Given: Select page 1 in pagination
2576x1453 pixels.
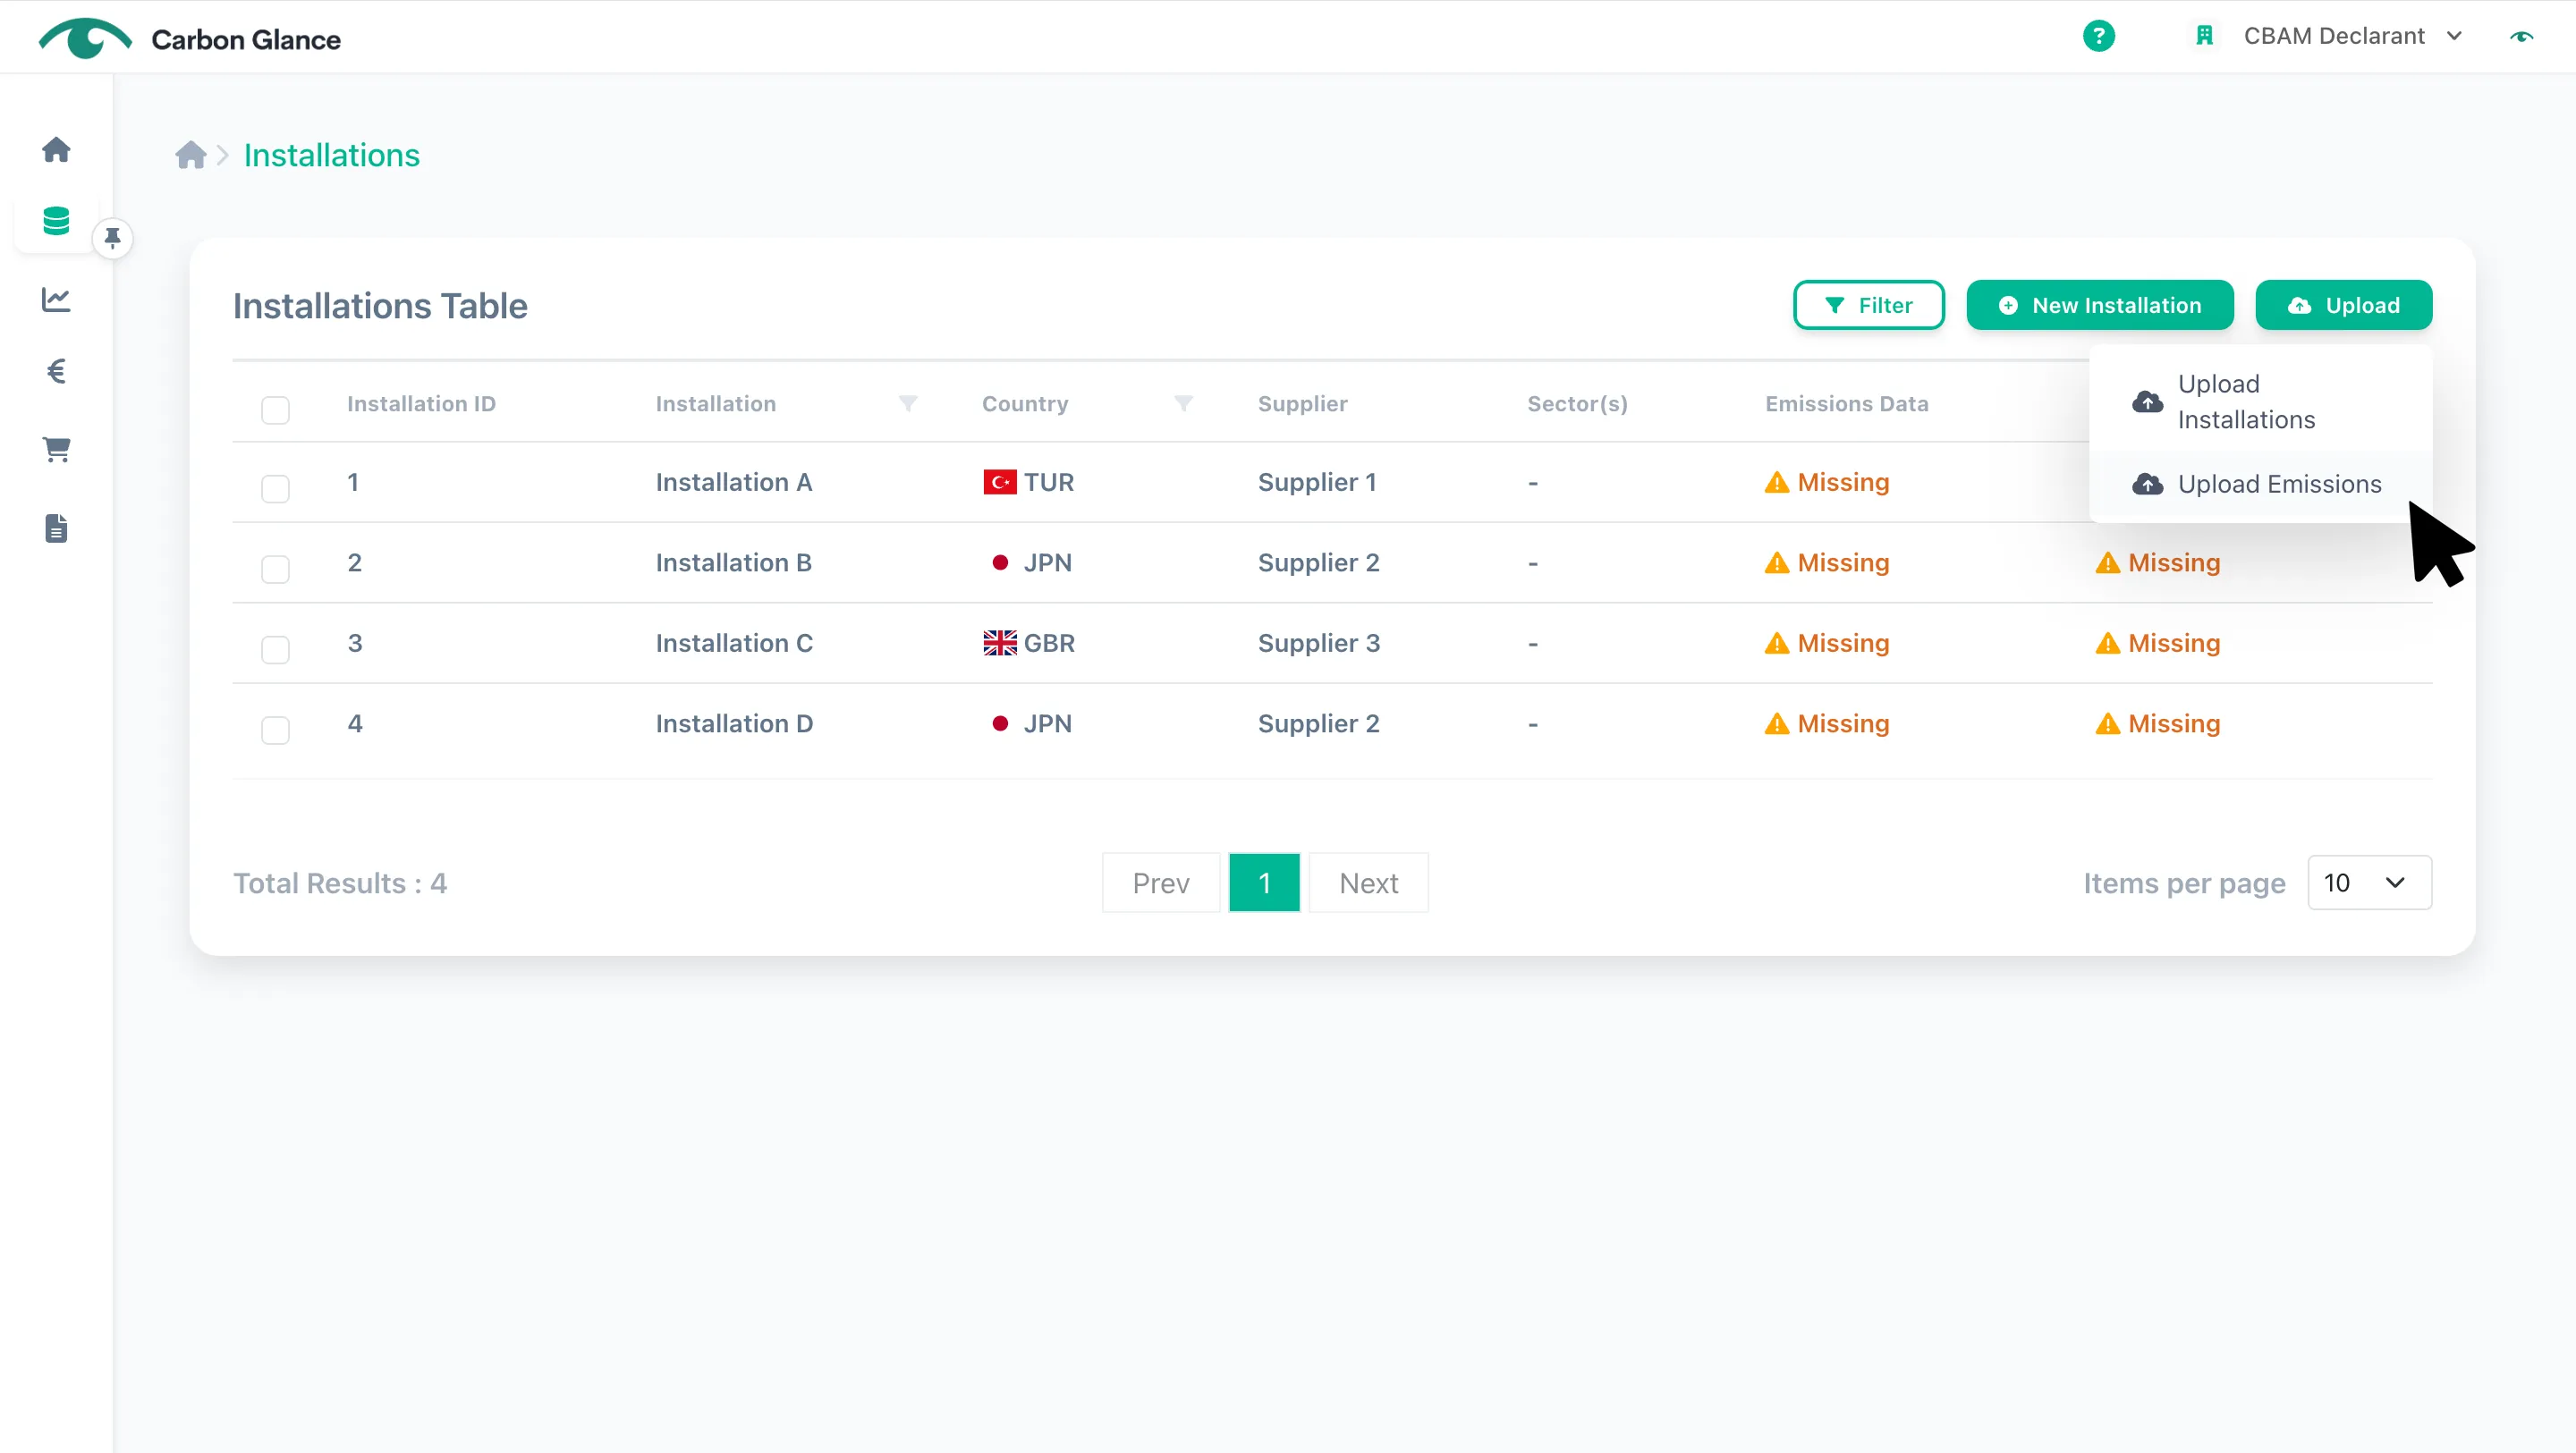Looking at the screenshot, I should [x=1264, y=882].
